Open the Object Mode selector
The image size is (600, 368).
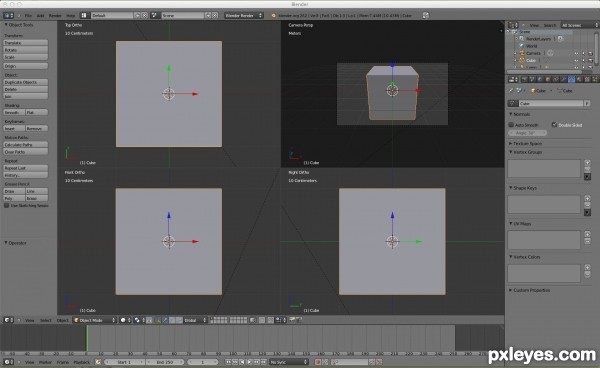[x=95, y=320]
